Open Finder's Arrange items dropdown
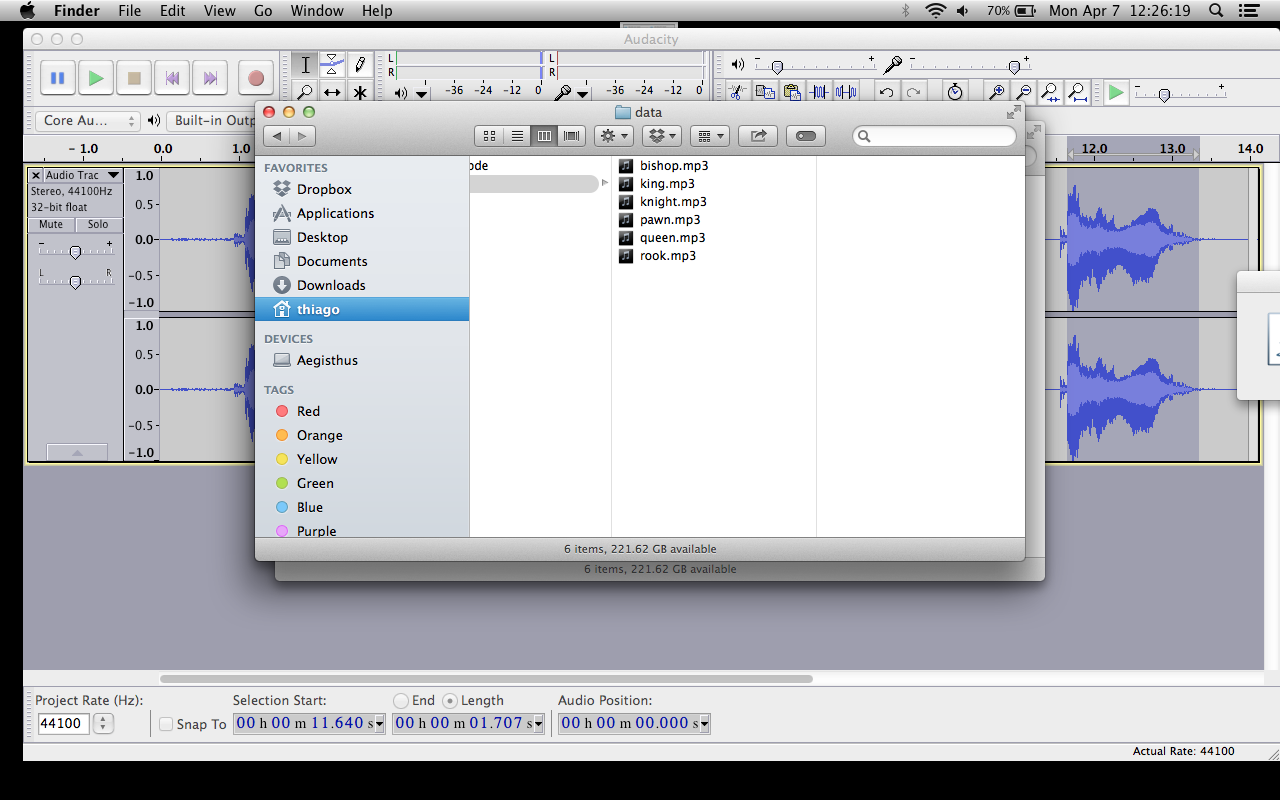Image resolution: width=1280 pixels, height=800 pixels. click(x=709, y=135)
